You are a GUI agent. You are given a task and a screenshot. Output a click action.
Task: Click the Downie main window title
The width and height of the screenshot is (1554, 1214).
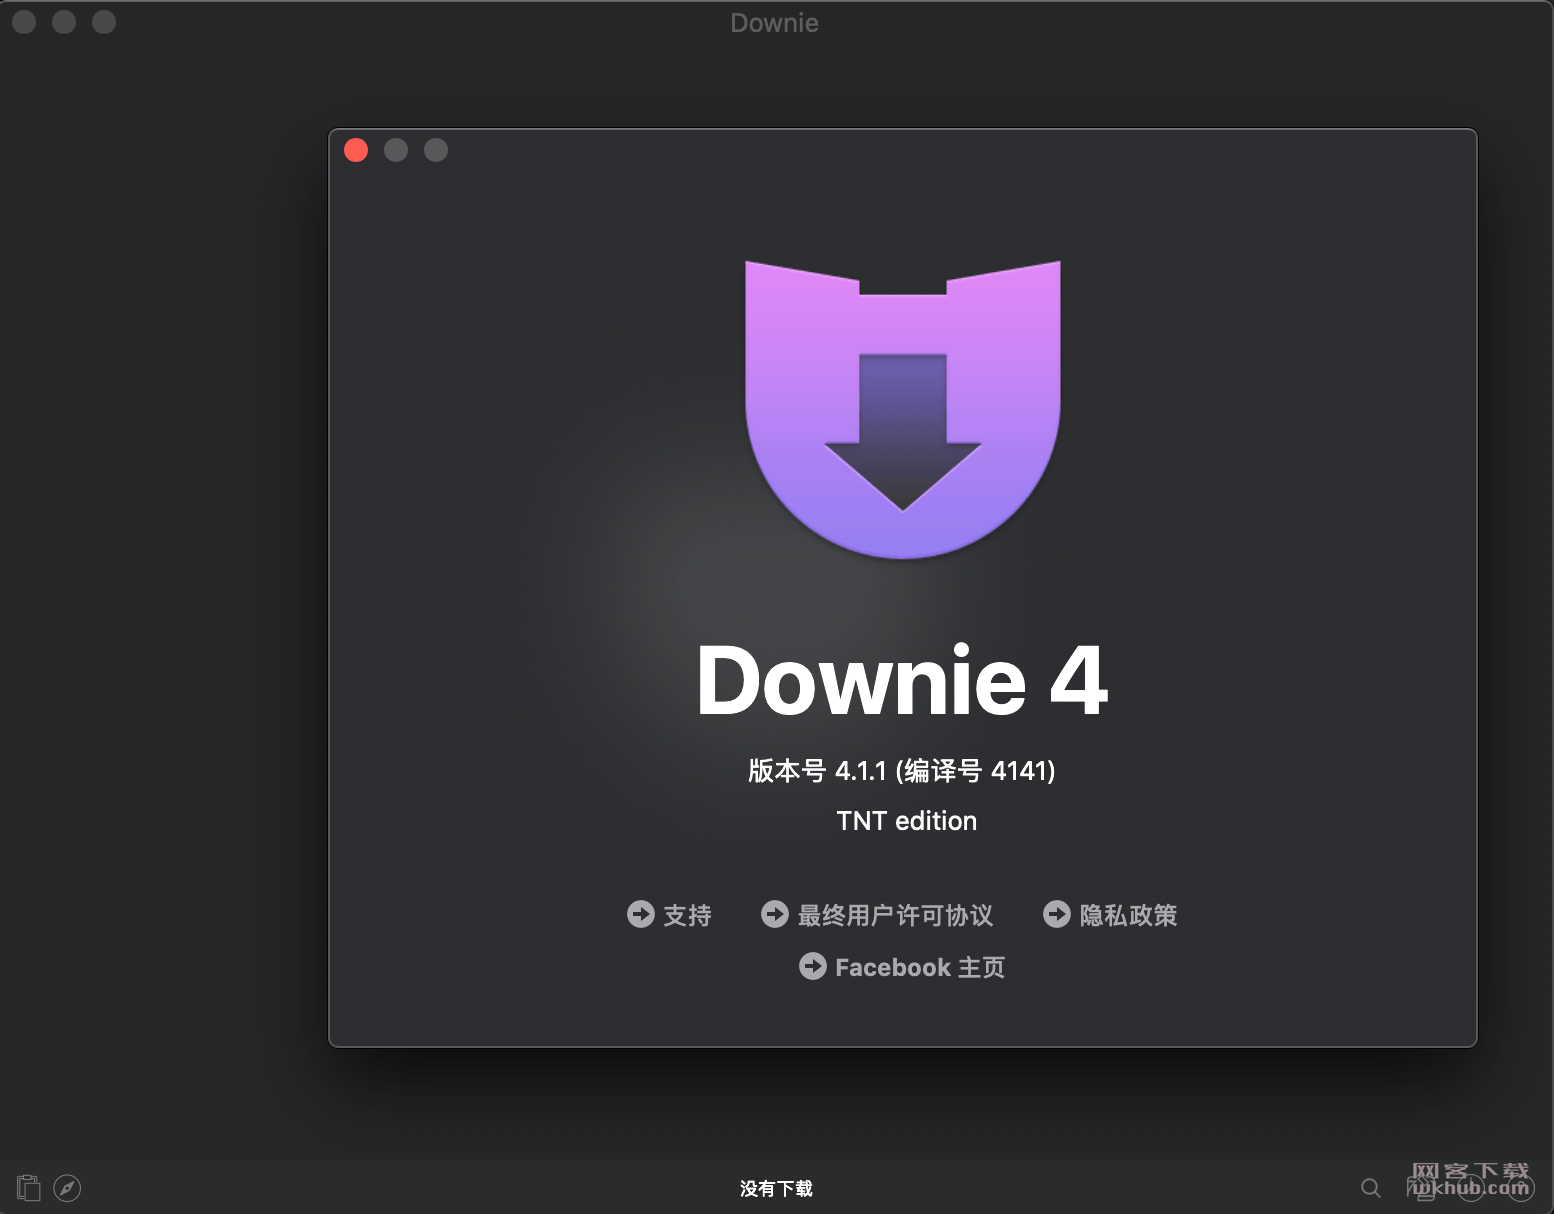pyautogui.click(x=775, y=23)
